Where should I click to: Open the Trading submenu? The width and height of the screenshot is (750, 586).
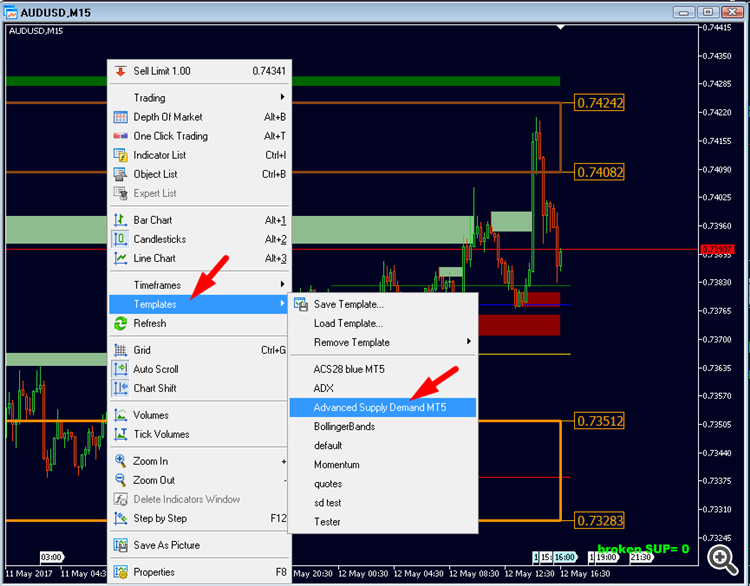pyautogui.click(x=199, y=98)
